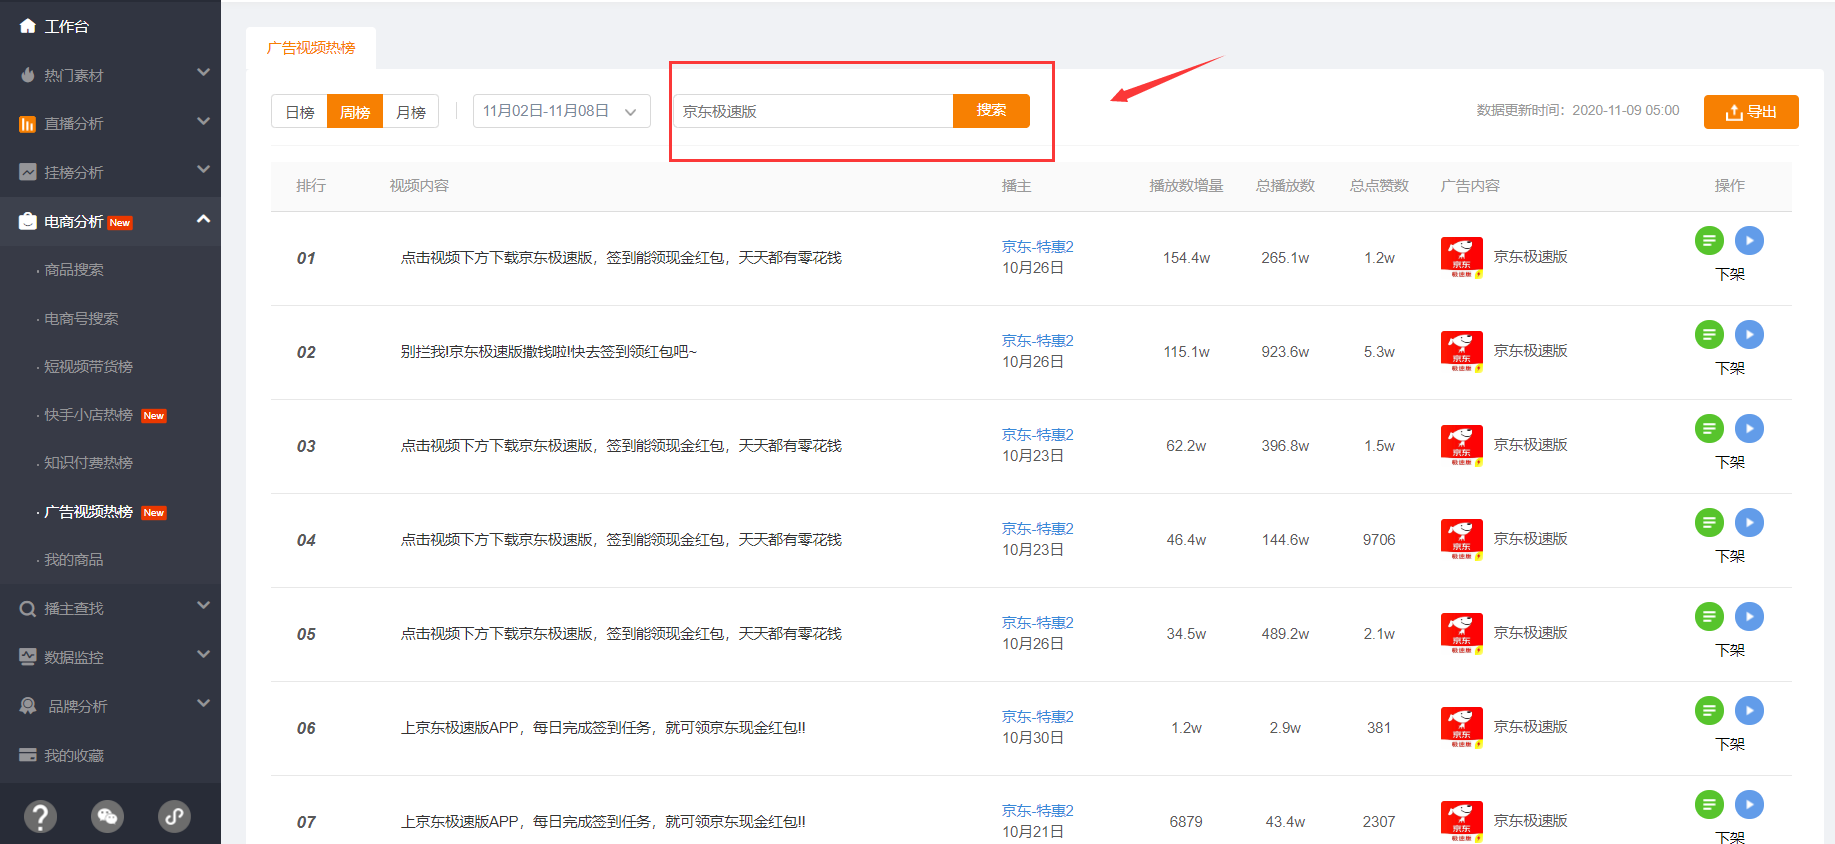Select the 广告视频热榜 page tab
The image size is (1835, 844).
[311, 48]
